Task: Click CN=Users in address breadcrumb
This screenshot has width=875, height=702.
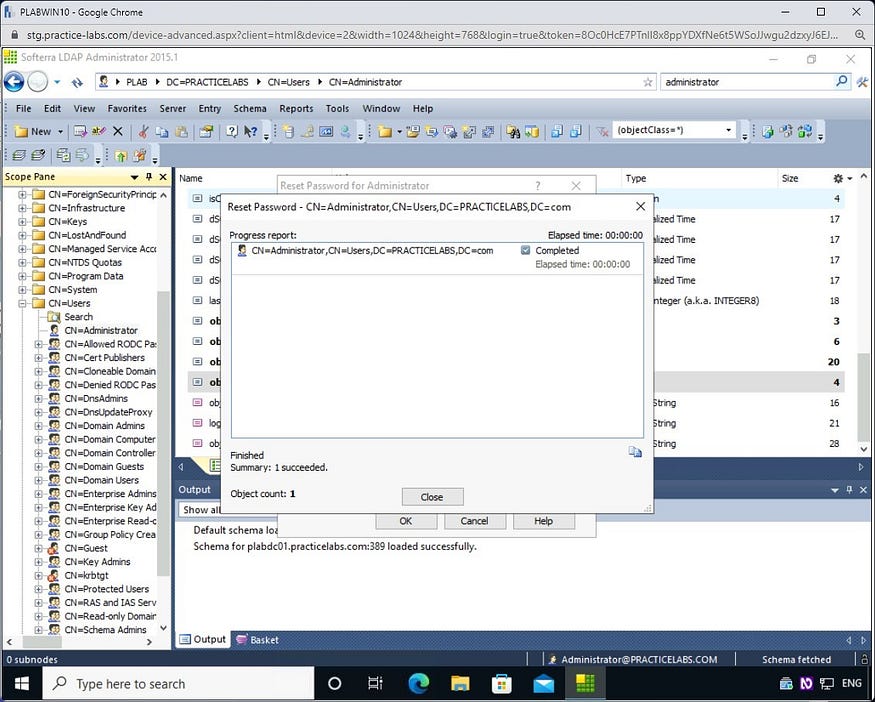Action: (x=288, y=82)
